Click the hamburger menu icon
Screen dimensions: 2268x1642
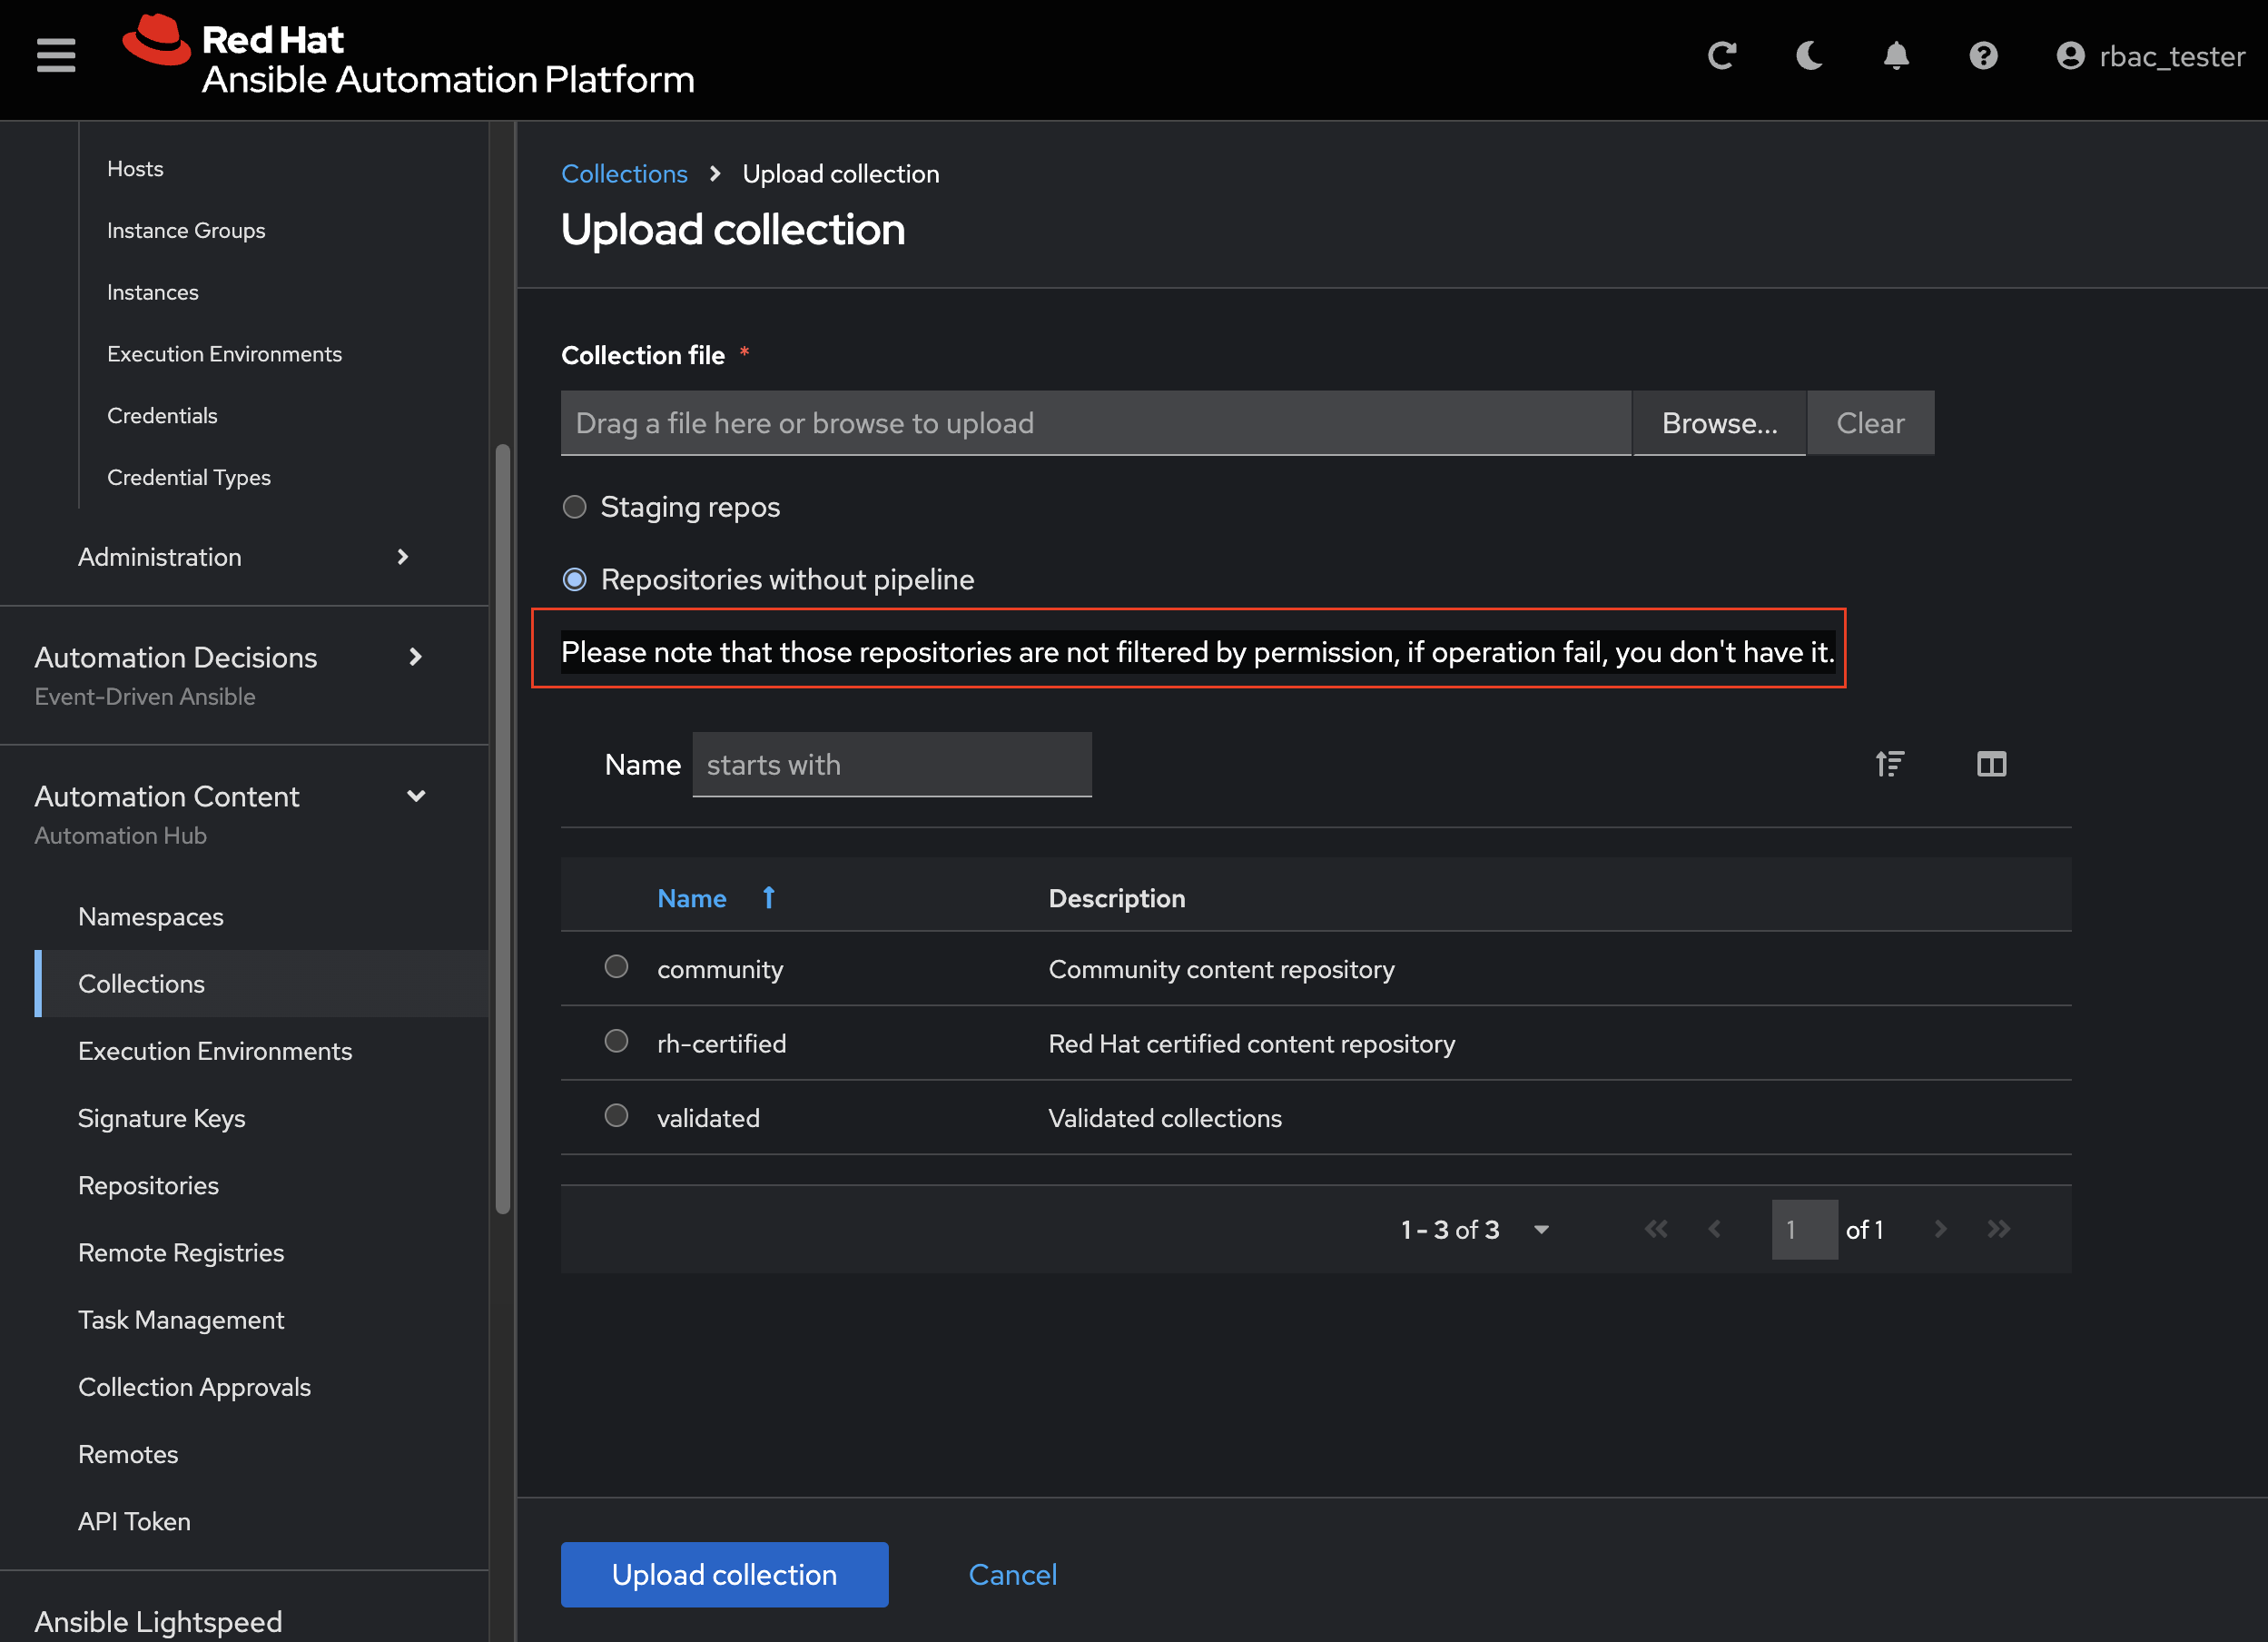[56, 56]
